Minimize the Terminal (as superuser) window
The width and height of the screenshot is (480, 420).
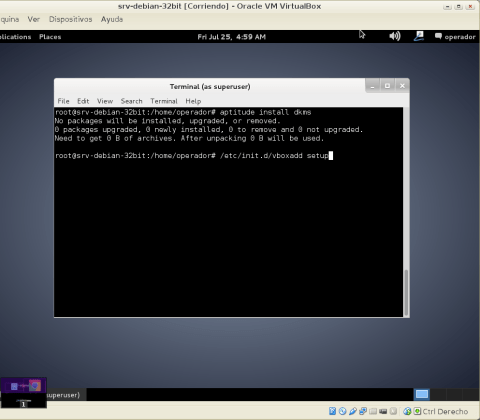[372, 86]
